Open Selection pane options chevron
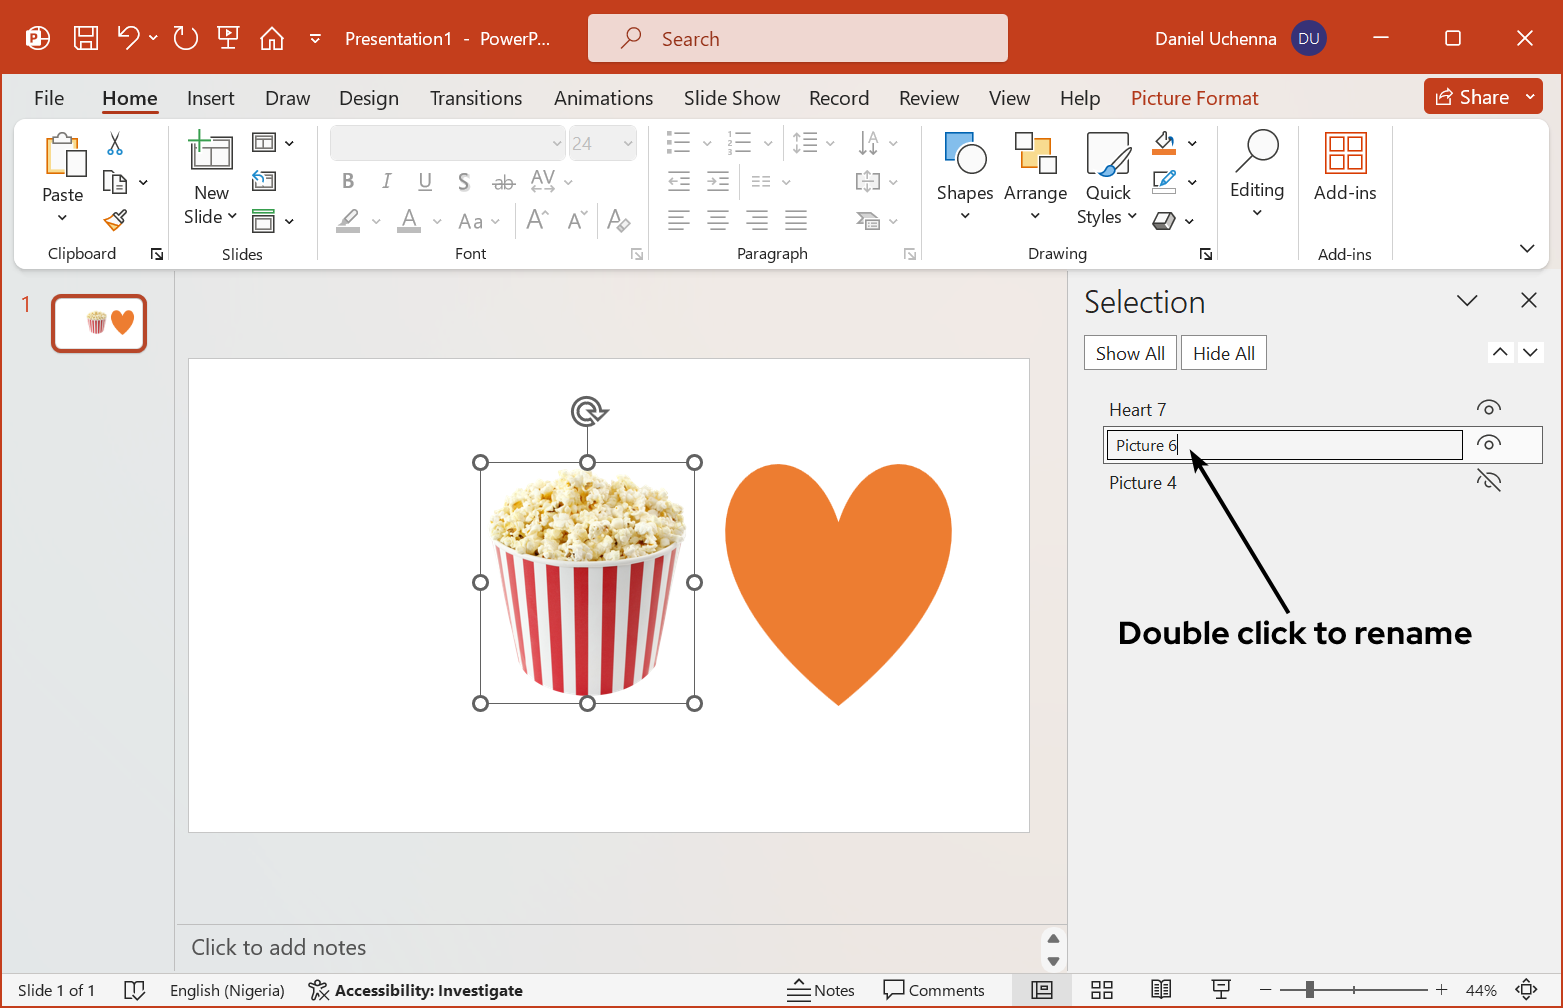 coord(1467,301)
